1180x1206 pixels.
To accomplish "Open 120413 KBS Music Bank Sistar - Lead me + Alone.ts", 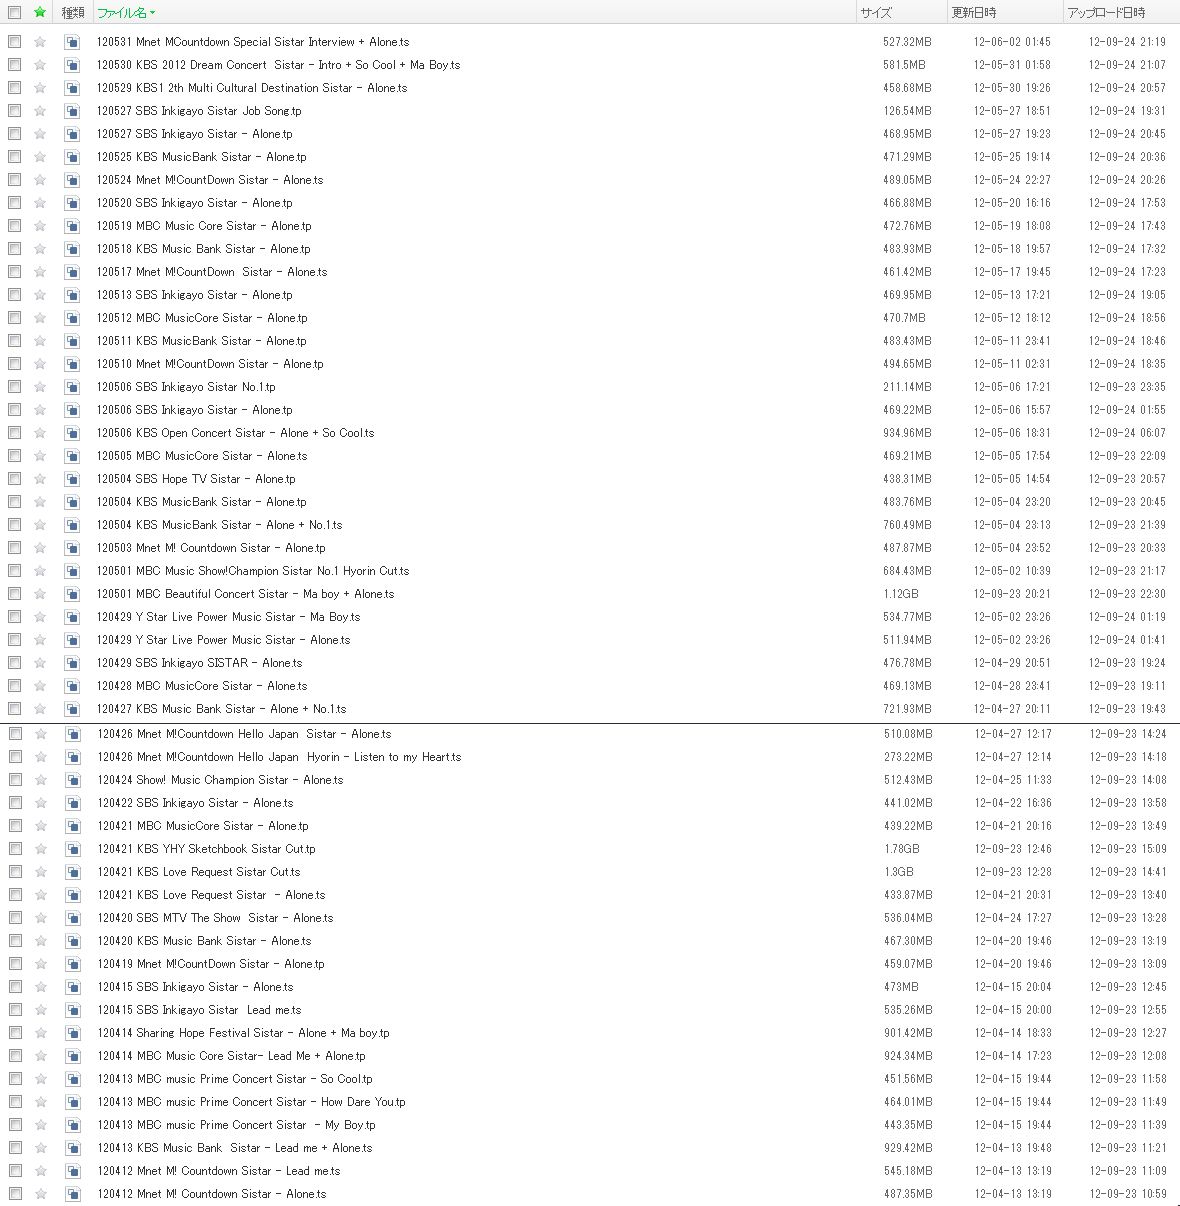I will tap(235, 1148).
